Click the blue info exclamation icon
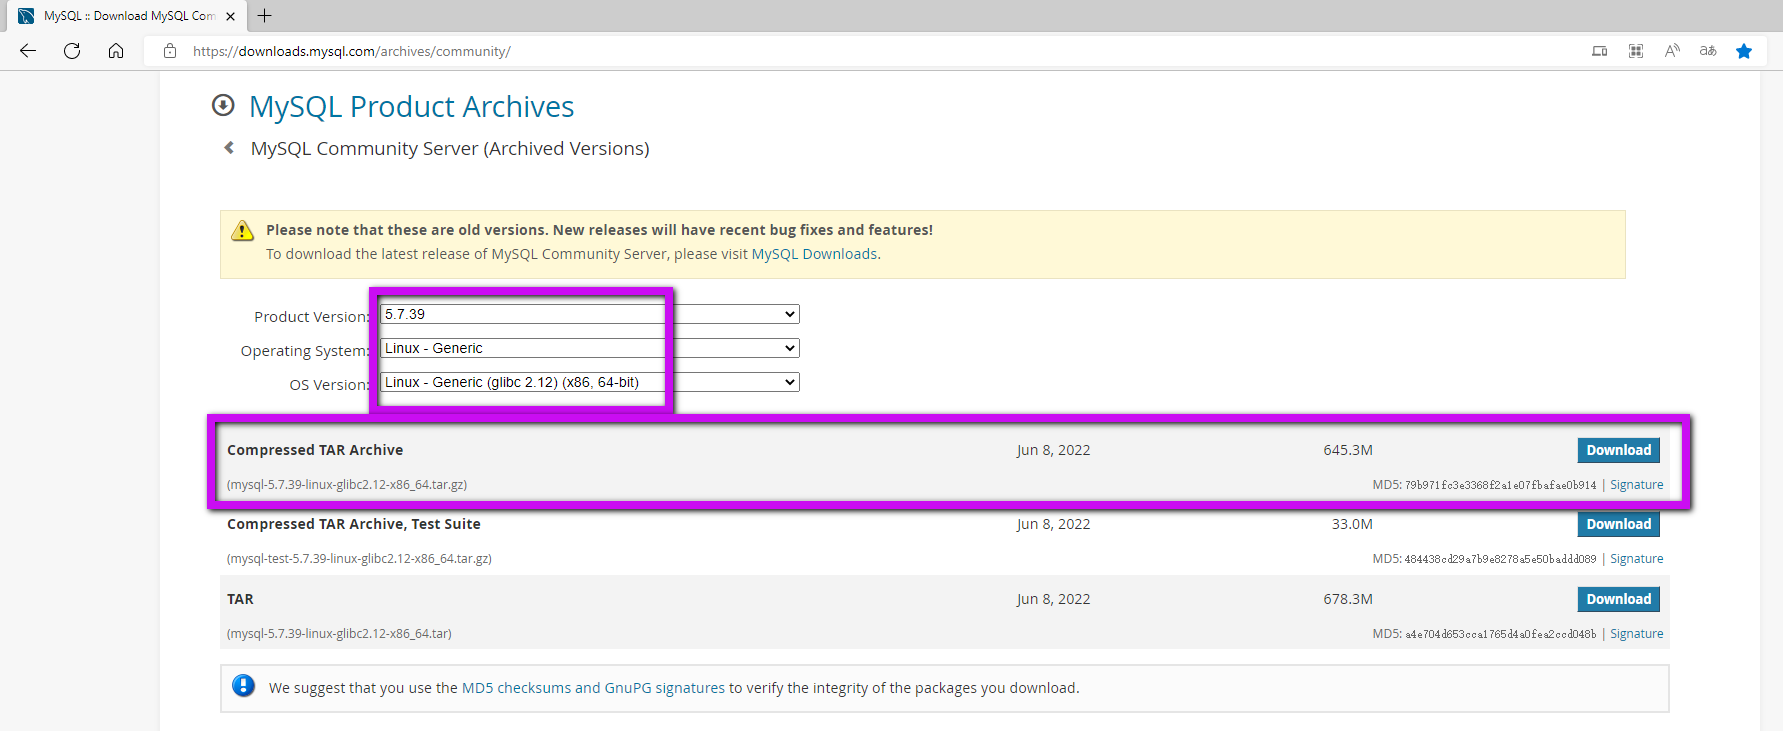The height and width of the screenshot is (731, 1783). point(243,686)
